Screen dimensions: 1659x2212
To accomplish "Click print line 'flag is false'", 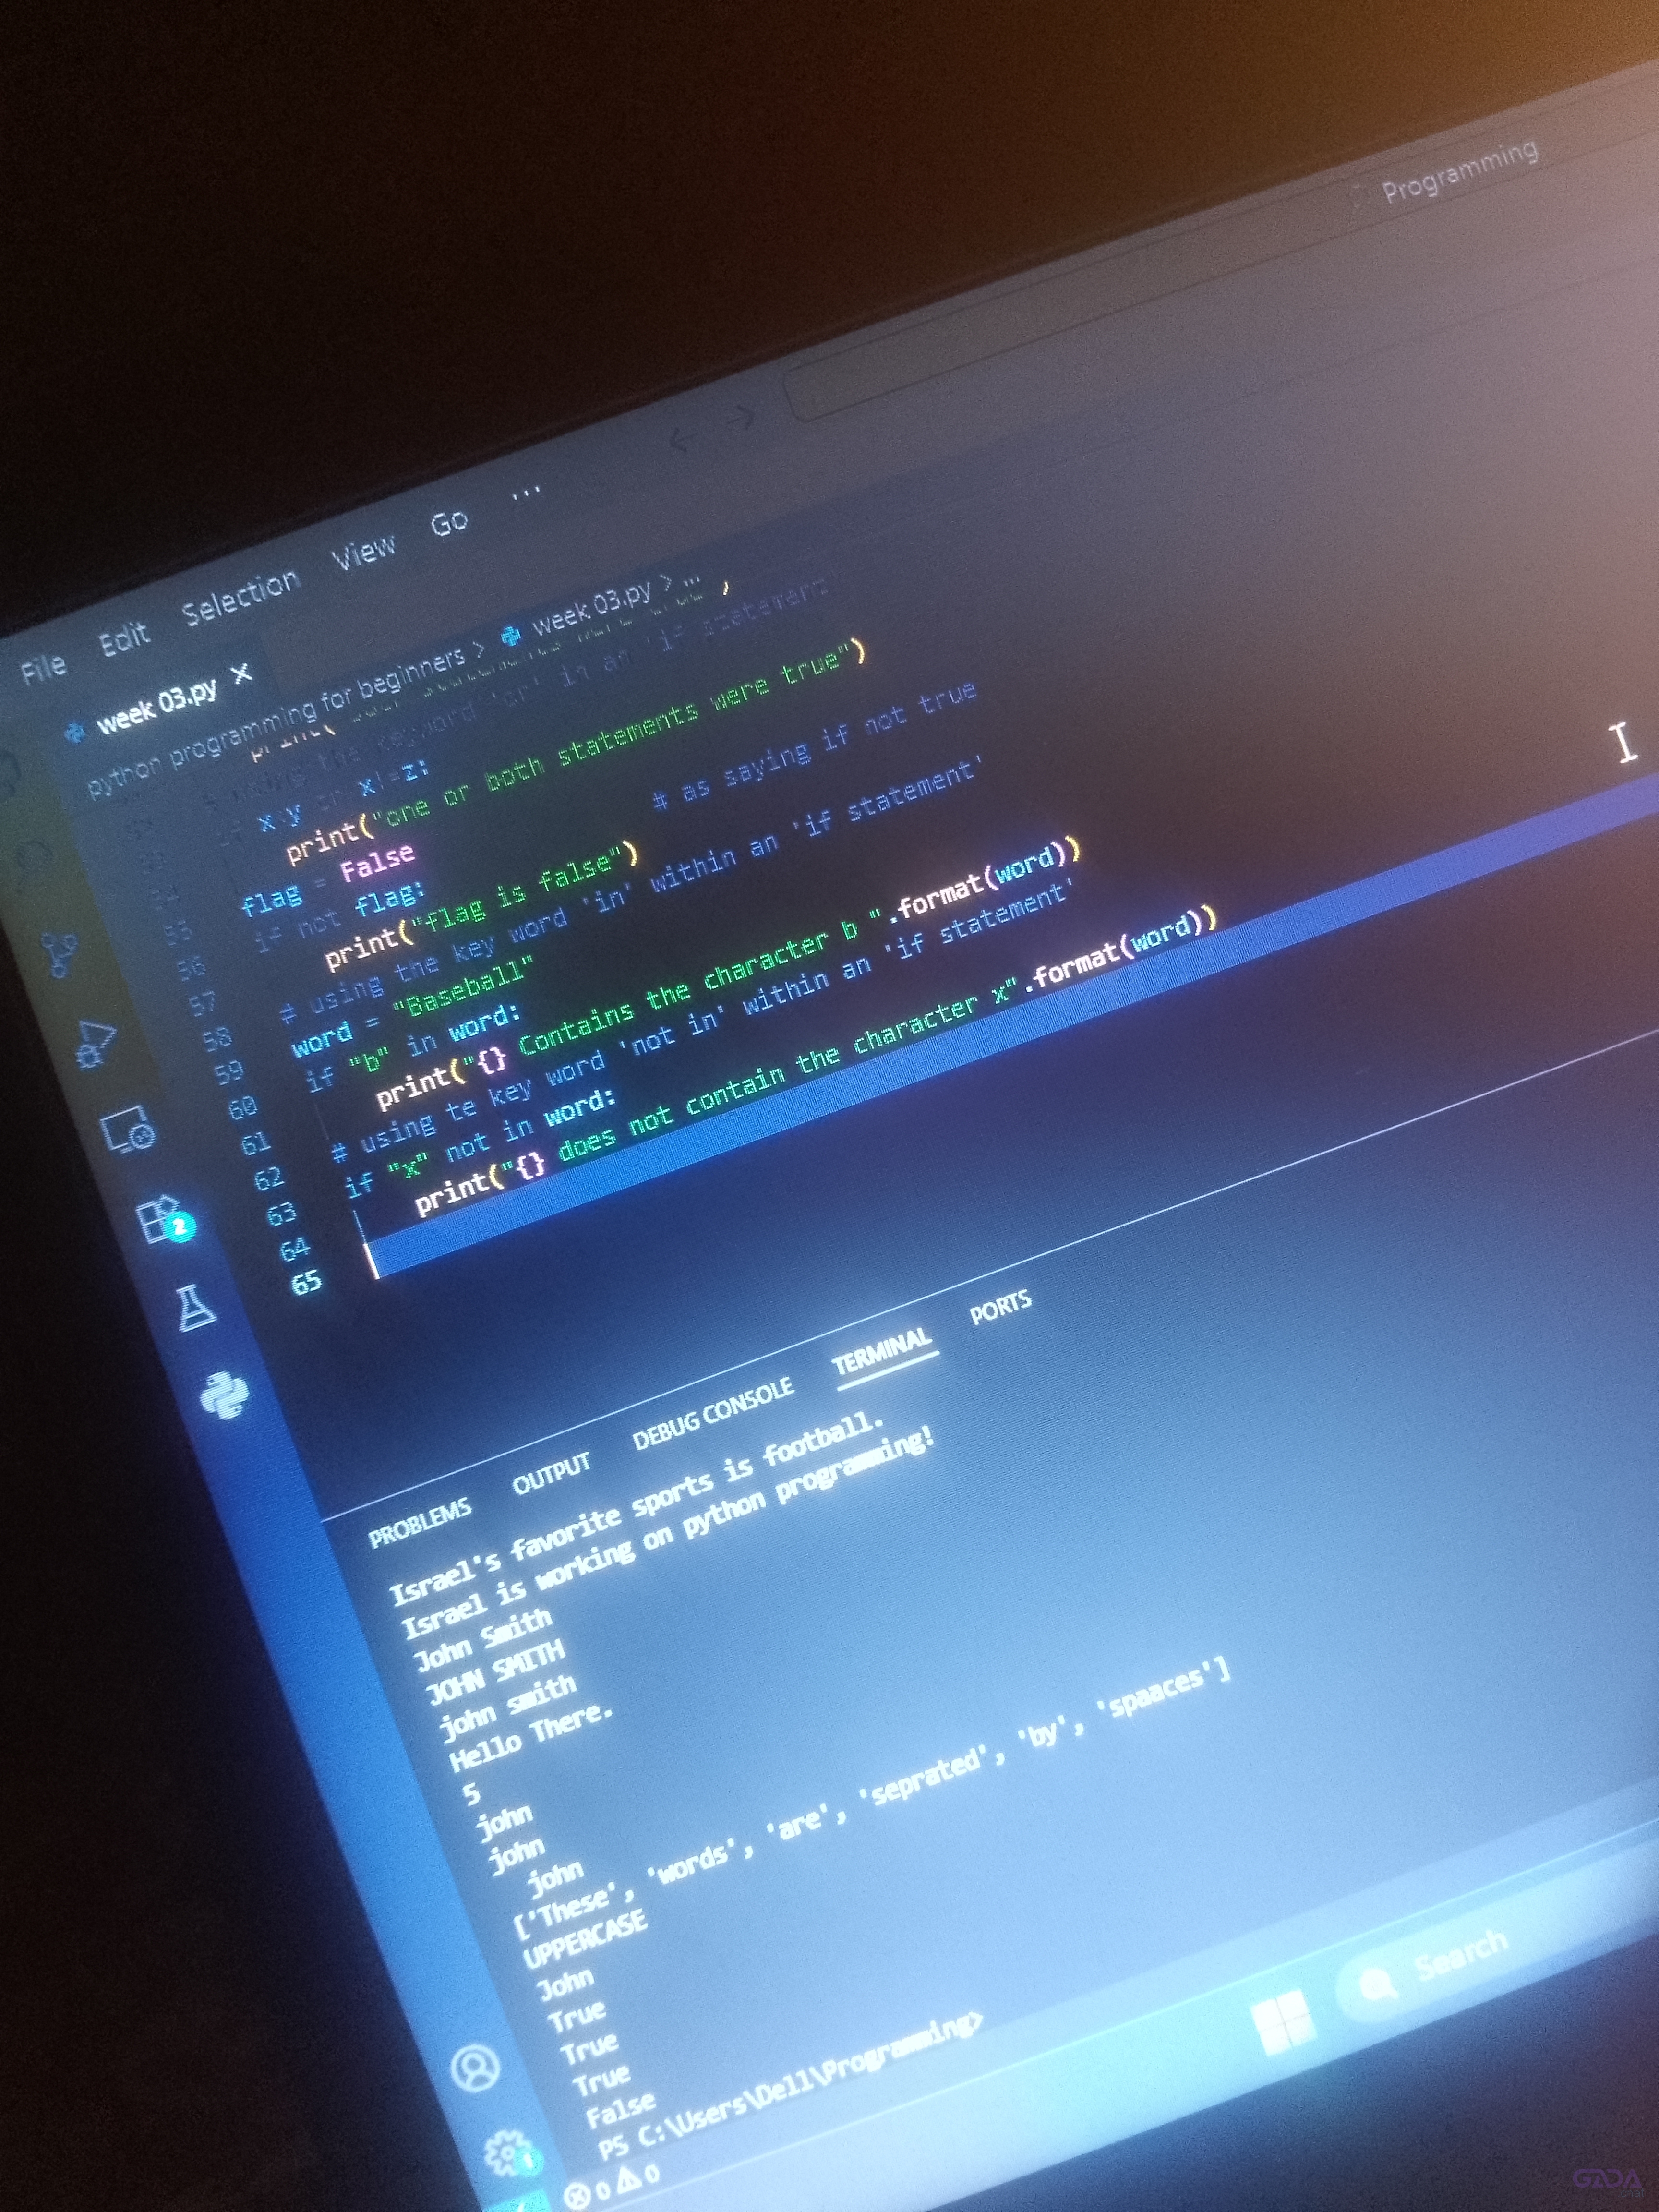I will (x=481, y=906).
